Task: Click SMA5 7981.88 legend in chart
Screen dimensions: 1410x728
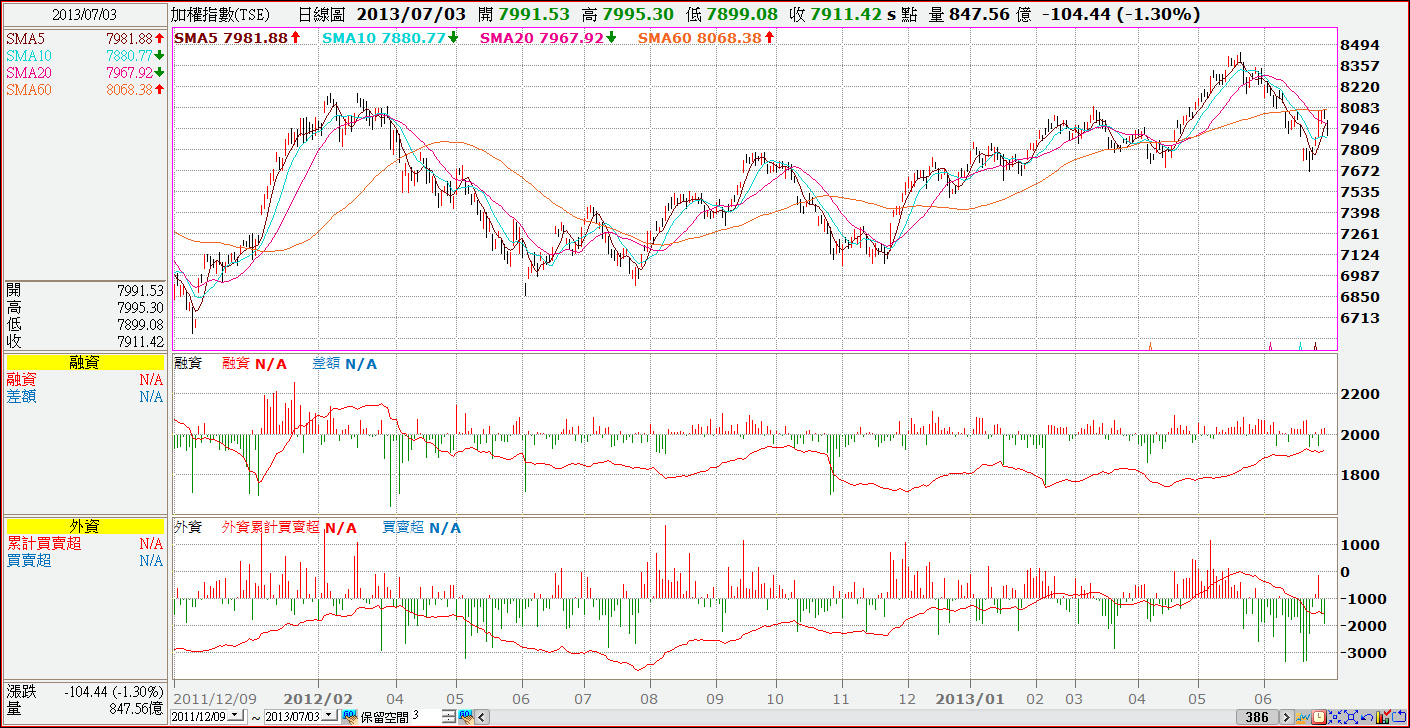Action: point(237,38)
